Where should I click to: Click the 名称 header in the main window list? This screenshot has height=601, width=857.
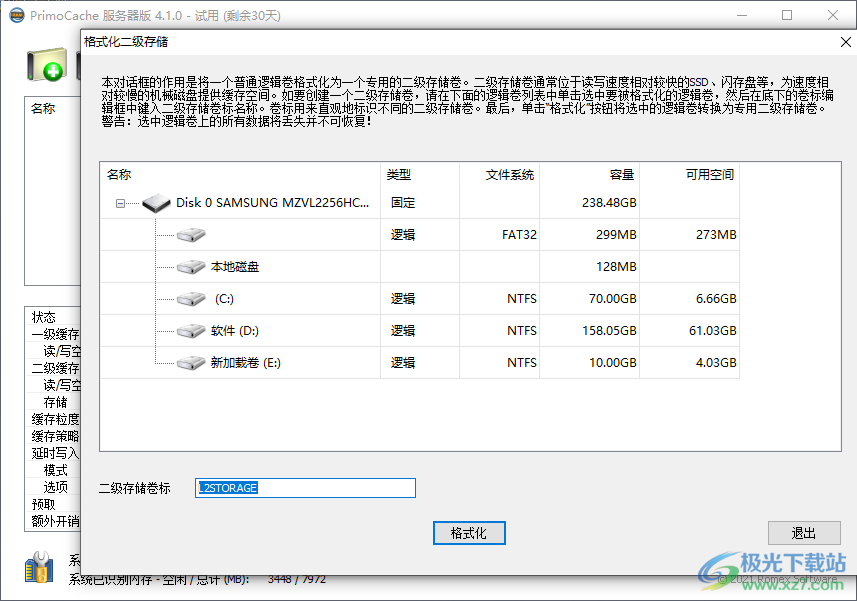click(43, 109)
